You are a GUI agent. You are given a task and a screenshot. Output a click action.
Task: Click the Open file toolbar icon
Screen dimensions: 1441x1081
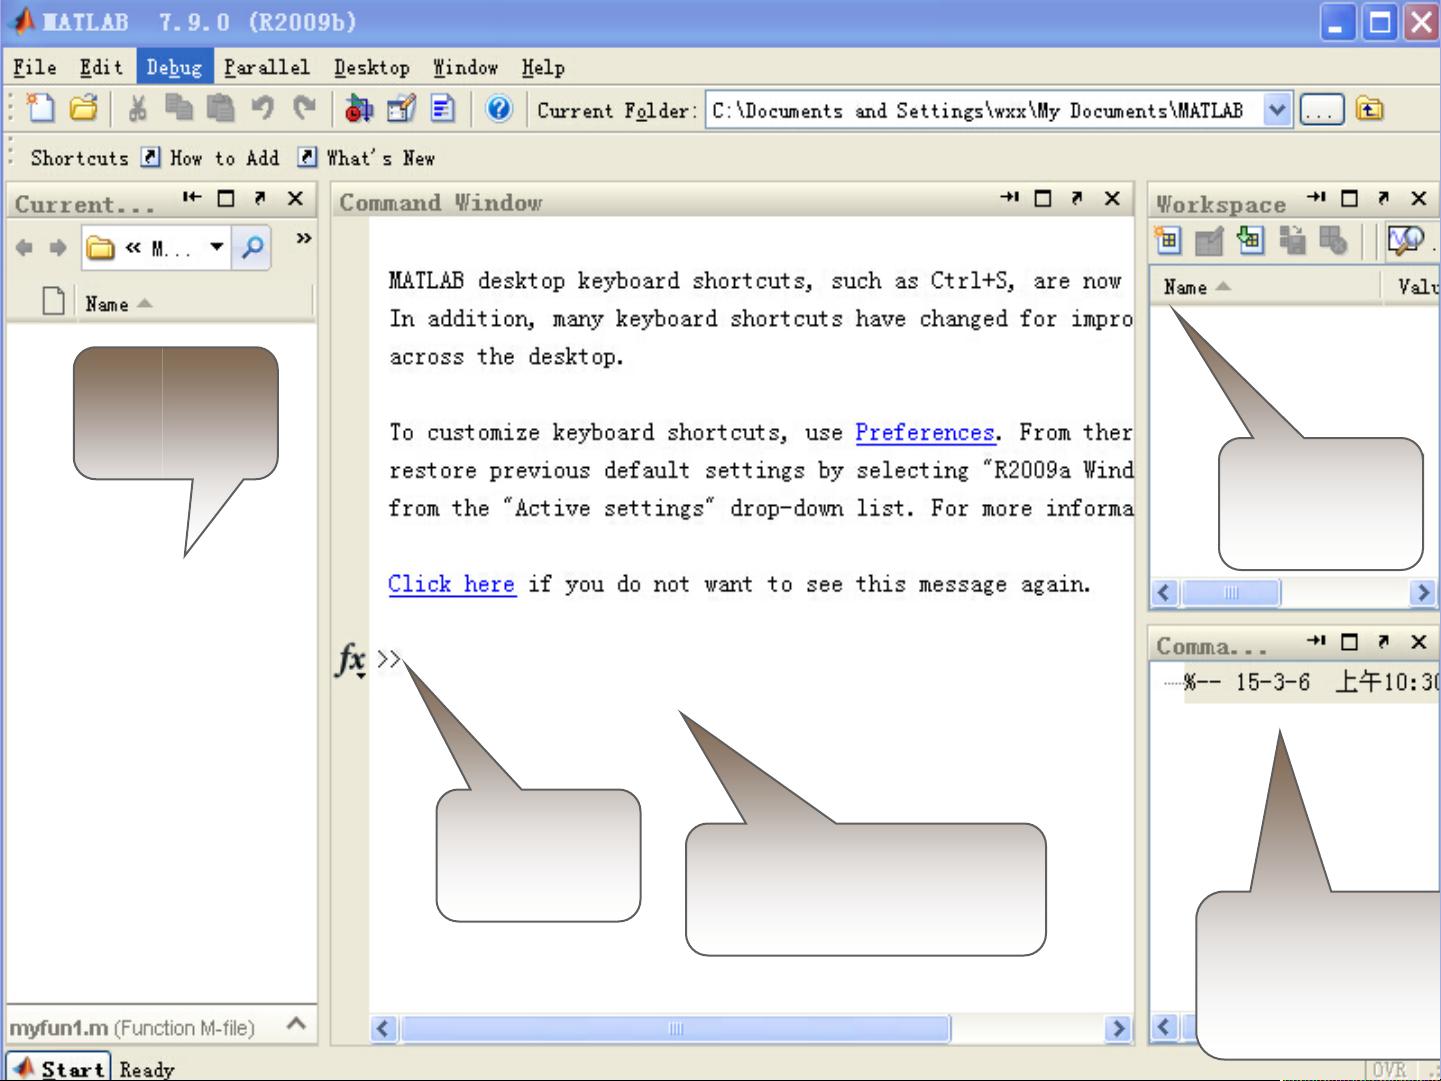[84, 108]
